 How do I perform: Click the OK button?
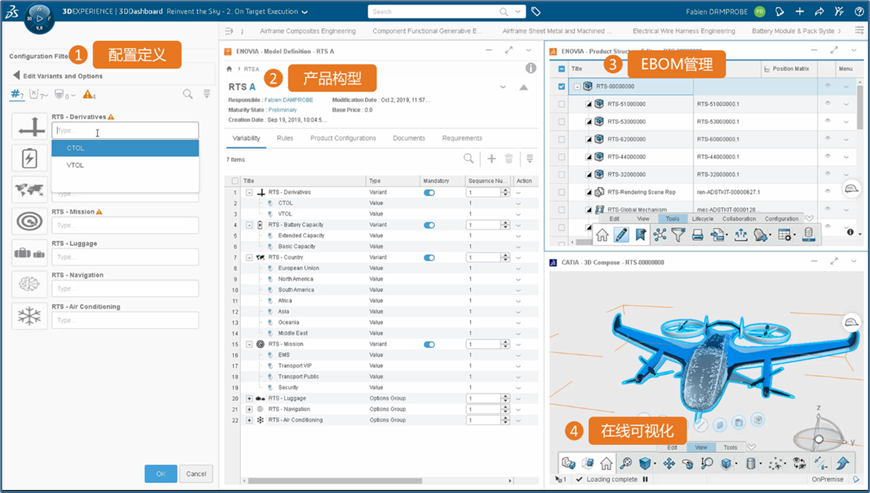point(161,474)
